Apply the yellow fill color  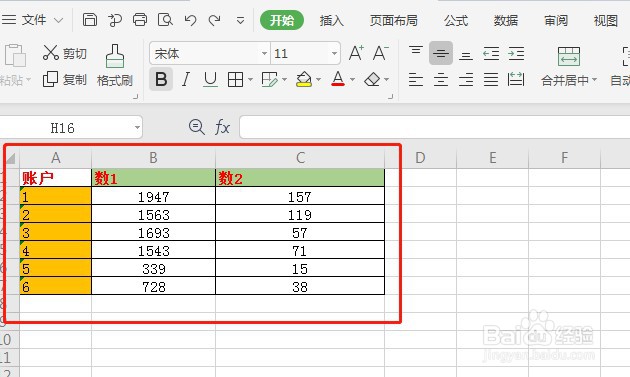tap(304, 79)
